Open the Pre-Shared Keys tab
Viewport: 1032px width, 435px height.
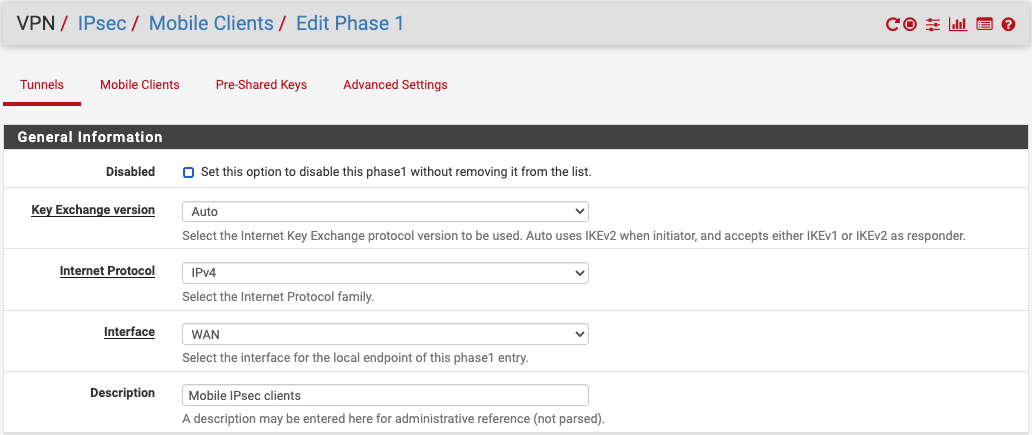261,85
